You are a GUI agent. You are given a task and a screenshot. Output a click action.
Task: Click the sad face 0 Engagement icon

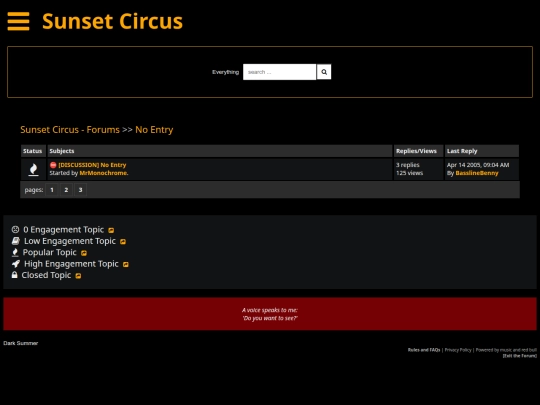(x=15, y=229)
